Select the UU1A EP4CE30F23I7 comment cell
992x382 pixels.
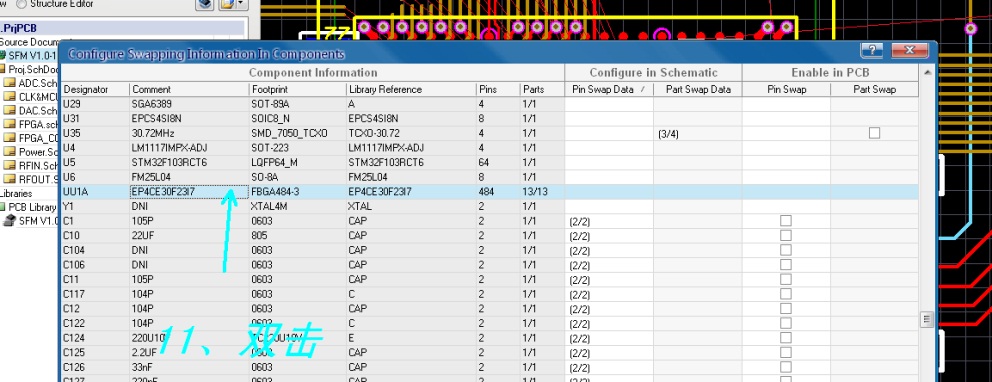(189, 192)
